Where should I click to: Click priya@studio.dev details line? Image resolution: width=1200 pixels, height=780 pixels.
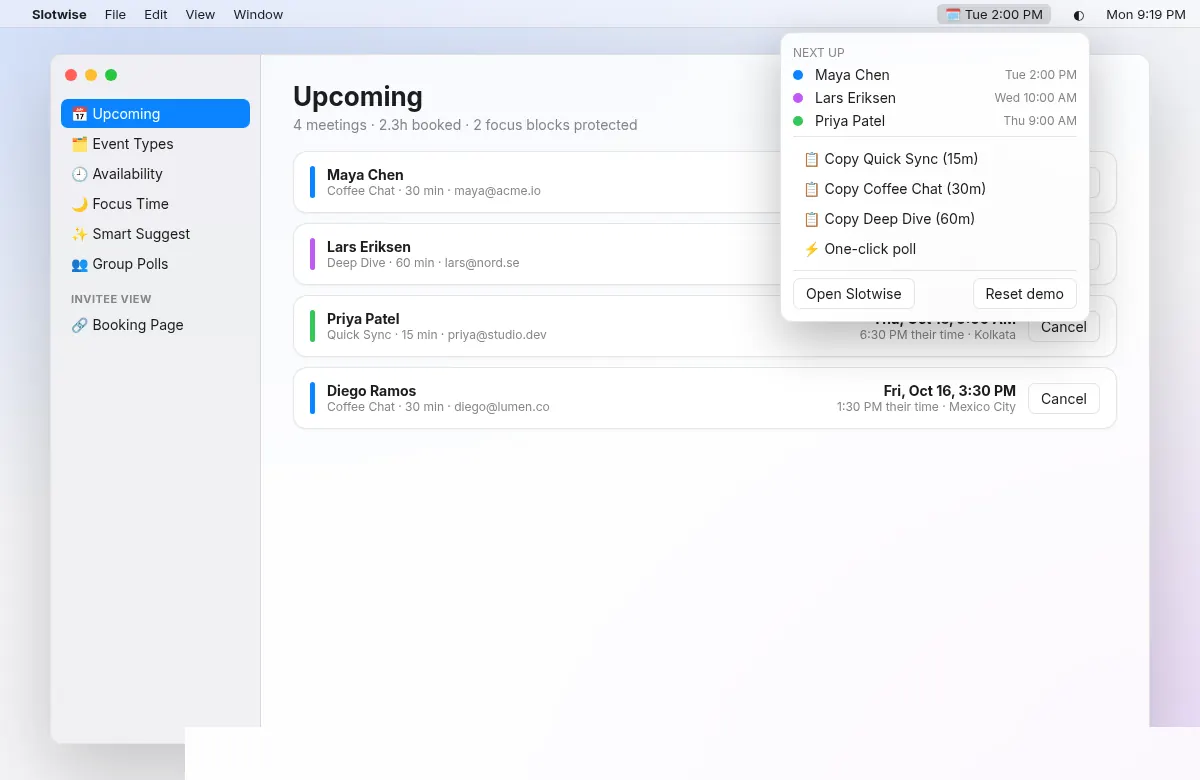tap(437, 335)
